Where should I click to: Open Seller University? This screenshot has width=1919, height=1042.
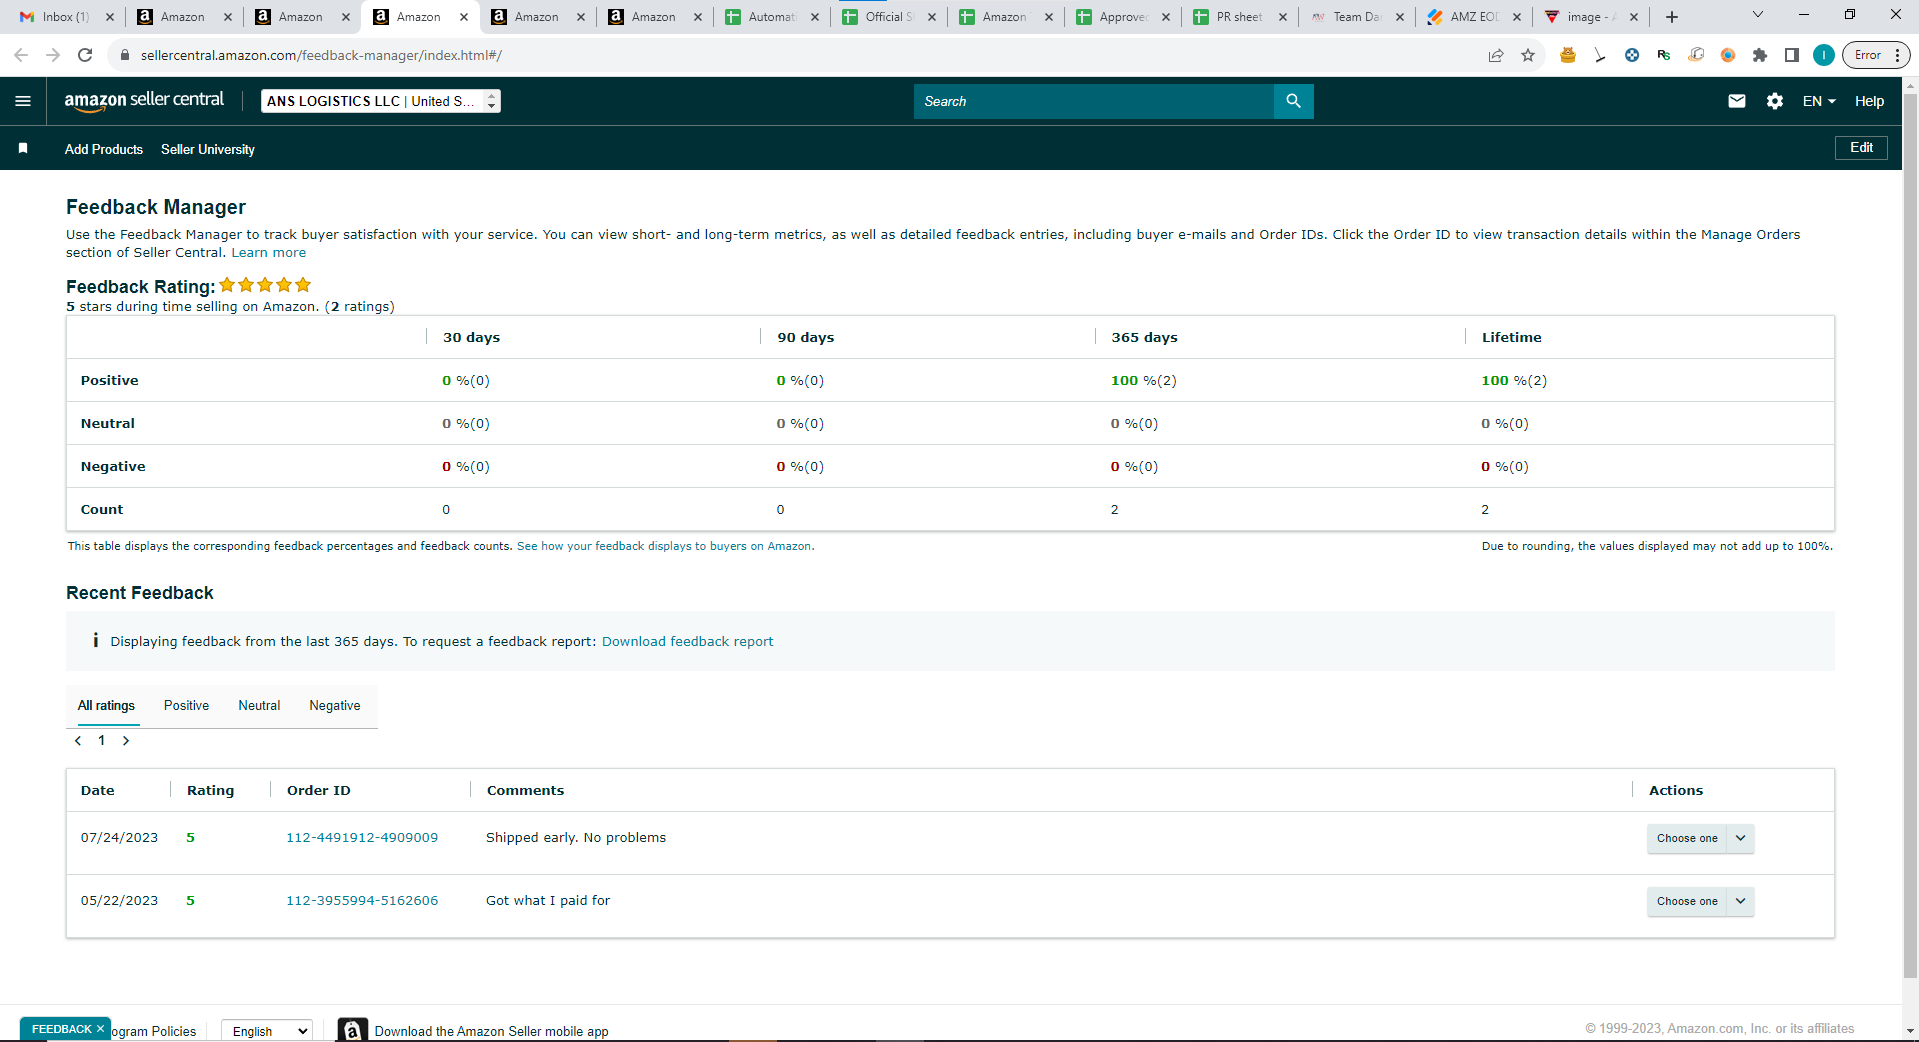point(208,149)
